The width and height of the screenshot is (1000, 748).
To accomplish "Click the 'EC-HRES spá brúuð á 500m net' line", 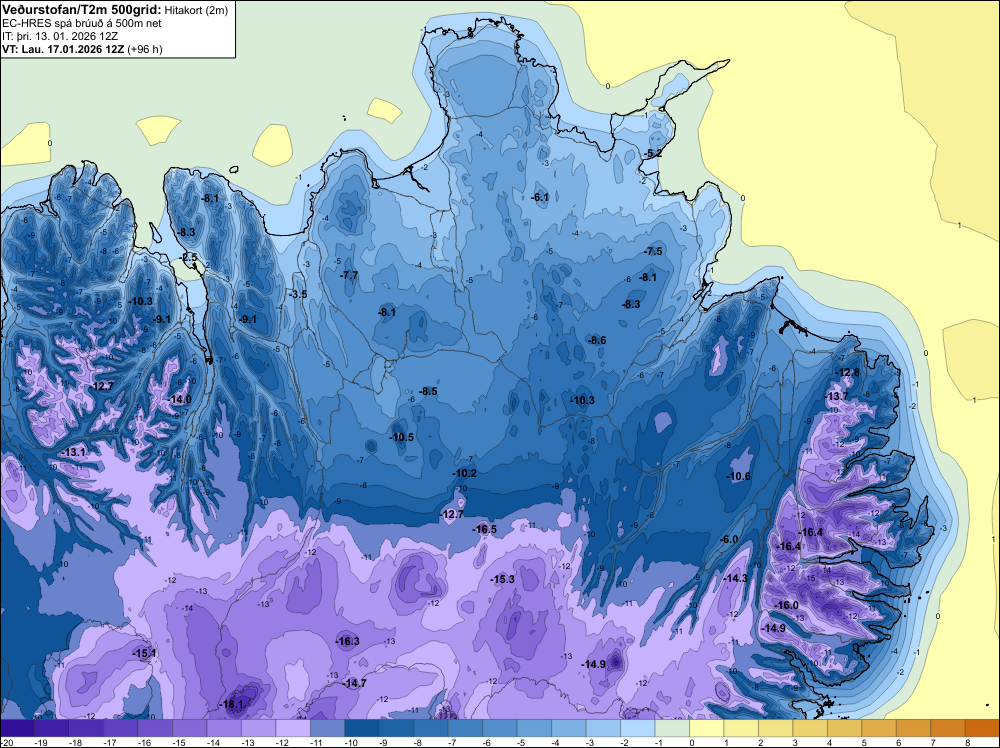I will pyautogui.click(x=82, y=23).
